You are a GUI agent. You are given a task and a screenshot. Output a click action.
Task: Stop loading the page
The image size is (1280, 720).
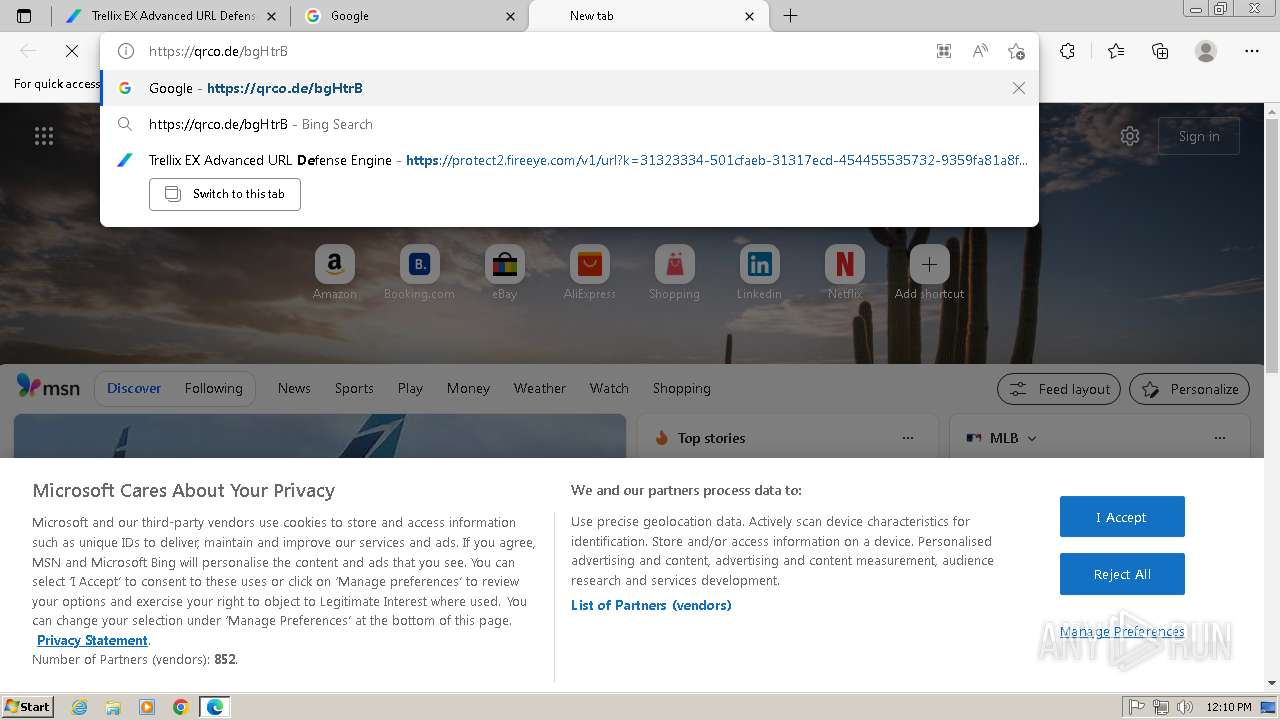tap(71, 51)
